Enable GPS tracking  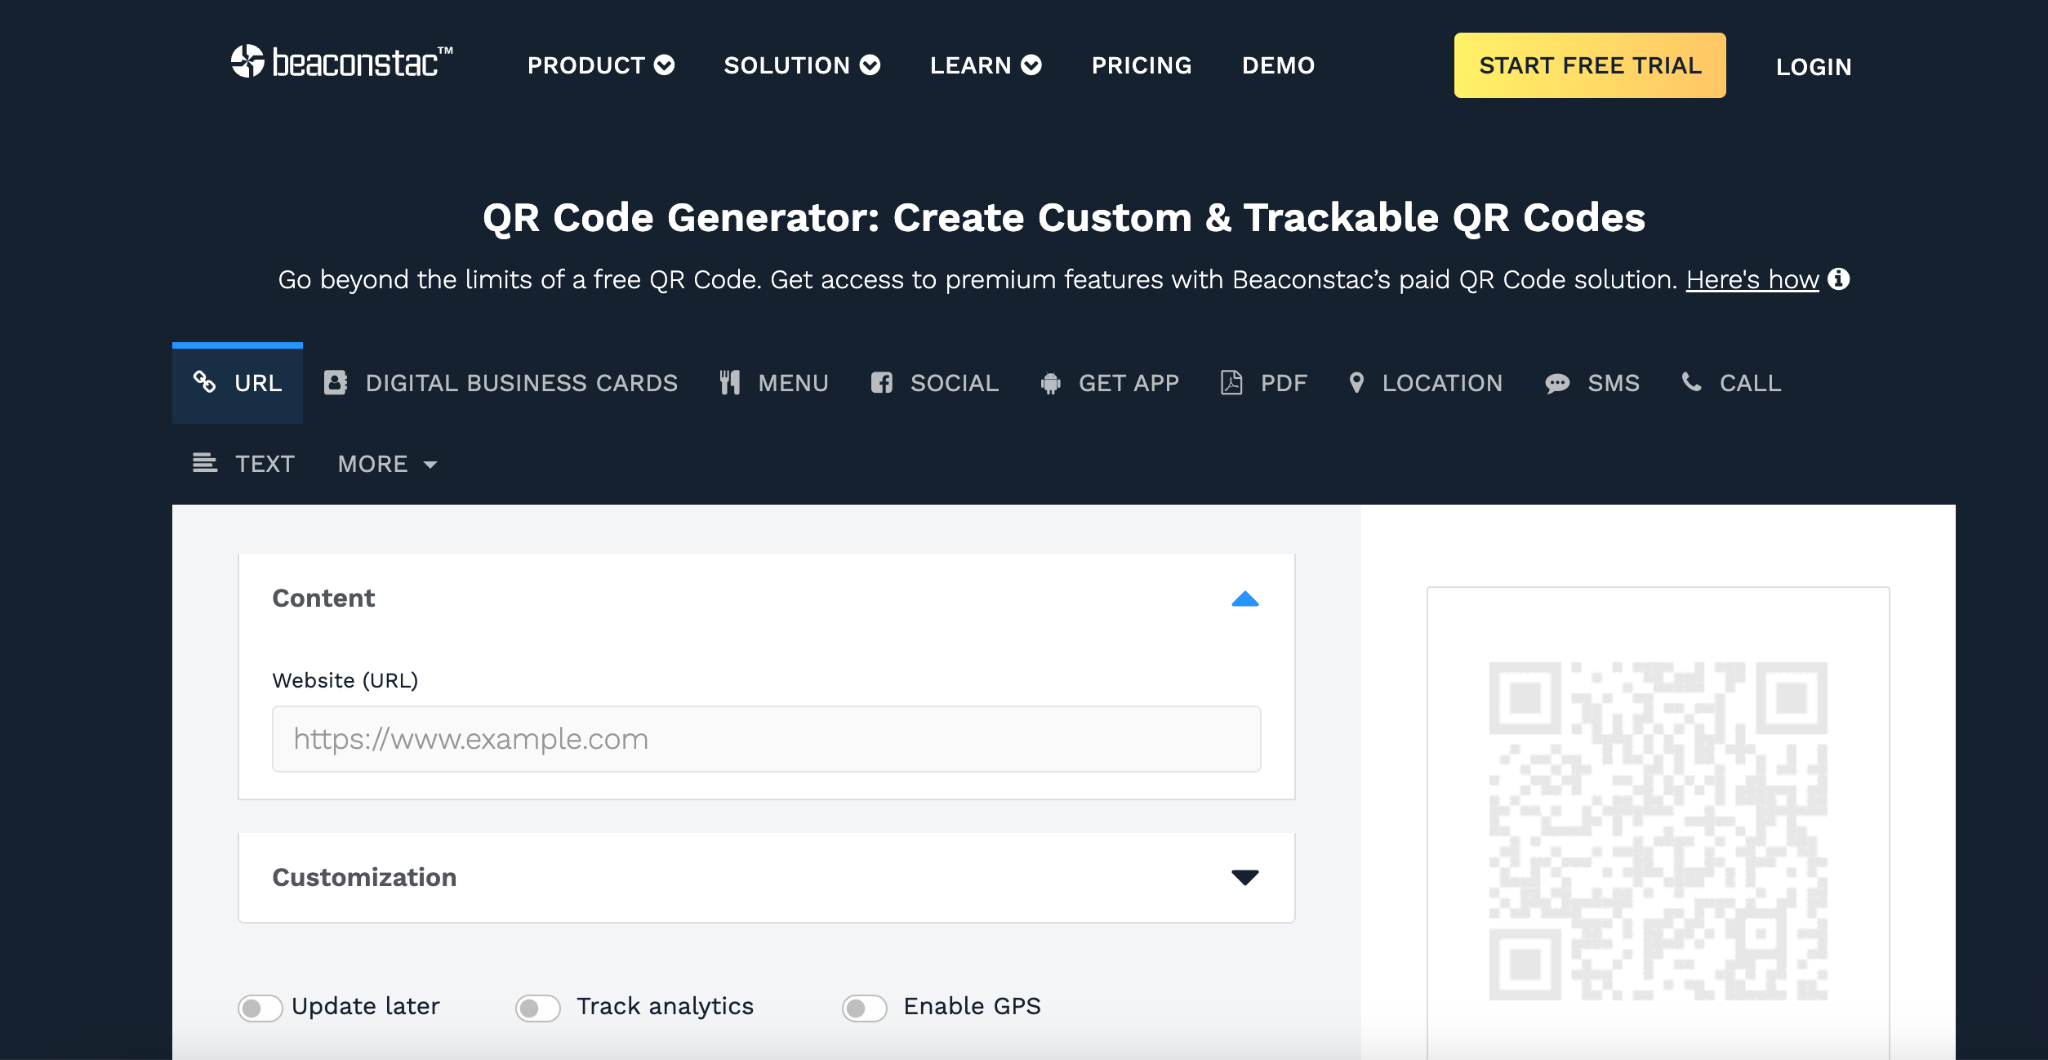[x=864, y=1007]
